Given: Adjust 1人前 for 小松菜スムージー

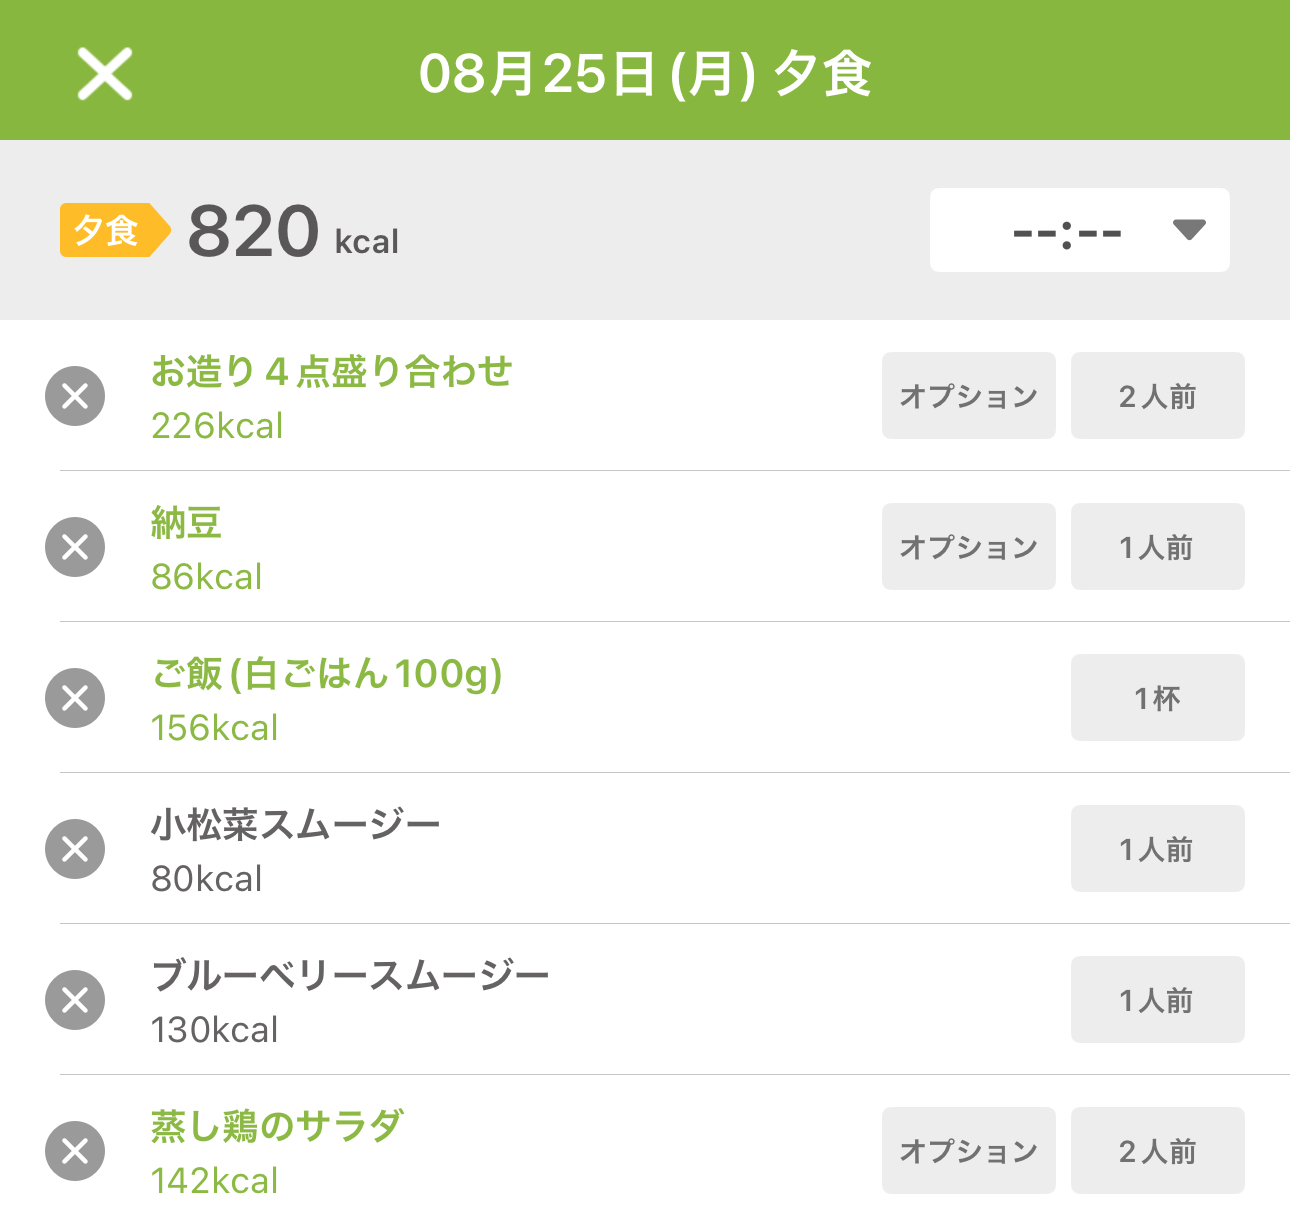Looking at the screenshot, I should (1158, 848).
